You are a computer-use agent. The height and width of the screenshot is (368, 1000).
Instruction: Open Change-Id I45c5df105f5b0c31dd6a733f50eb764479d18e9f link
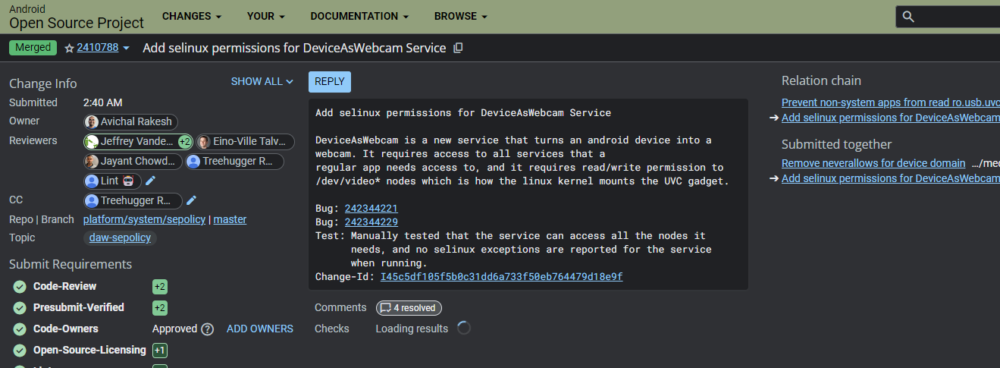[501, 277]
